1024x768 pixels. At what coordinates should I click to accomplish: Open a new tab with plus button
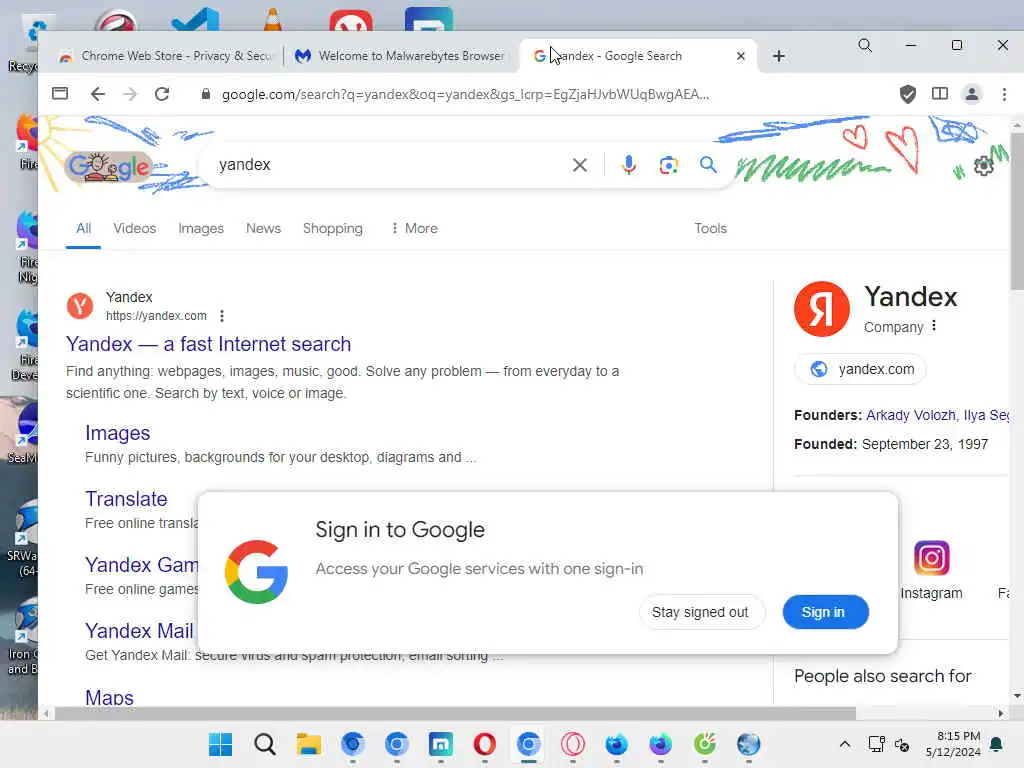pos(778,56)
